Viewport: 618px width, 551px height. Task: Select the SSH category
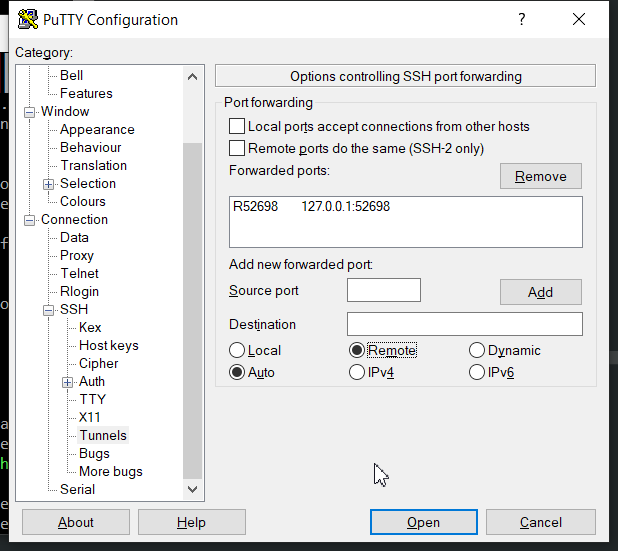[74, 310]
